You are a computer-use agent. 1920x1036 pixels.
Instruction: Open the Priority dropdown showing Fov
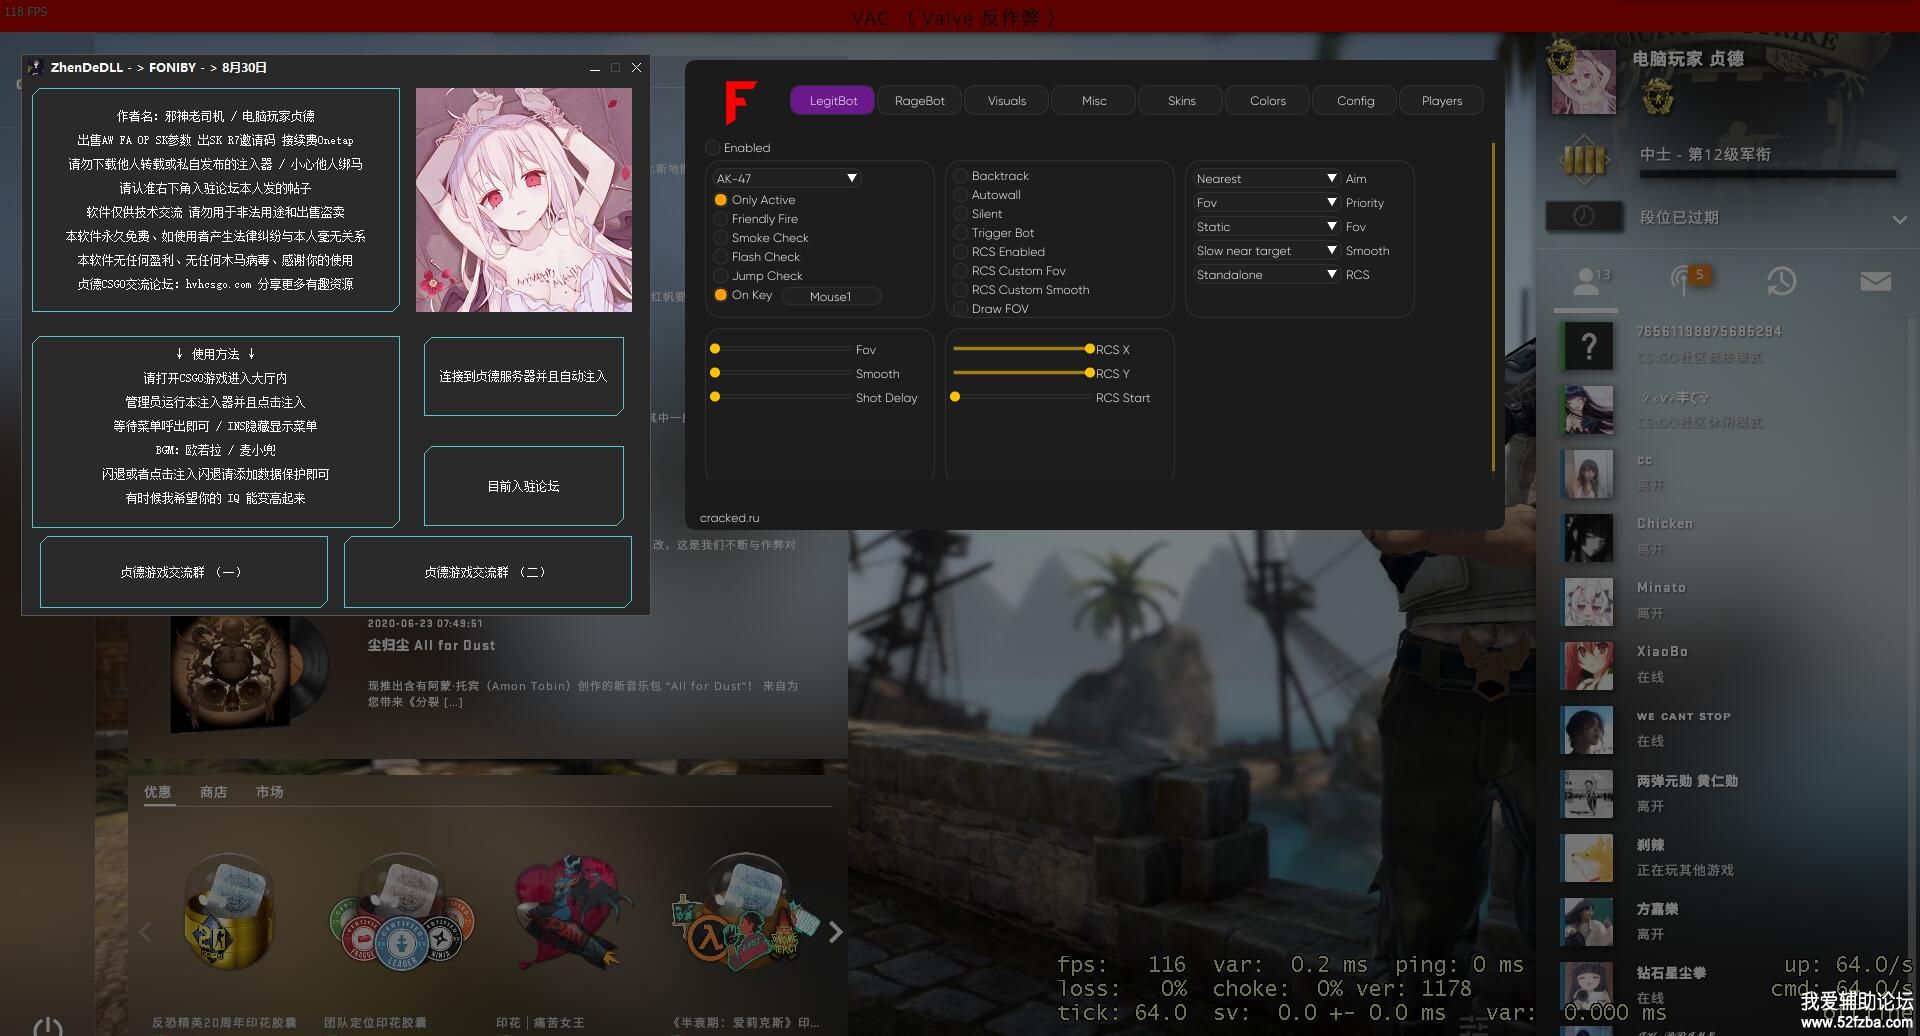1265,202
